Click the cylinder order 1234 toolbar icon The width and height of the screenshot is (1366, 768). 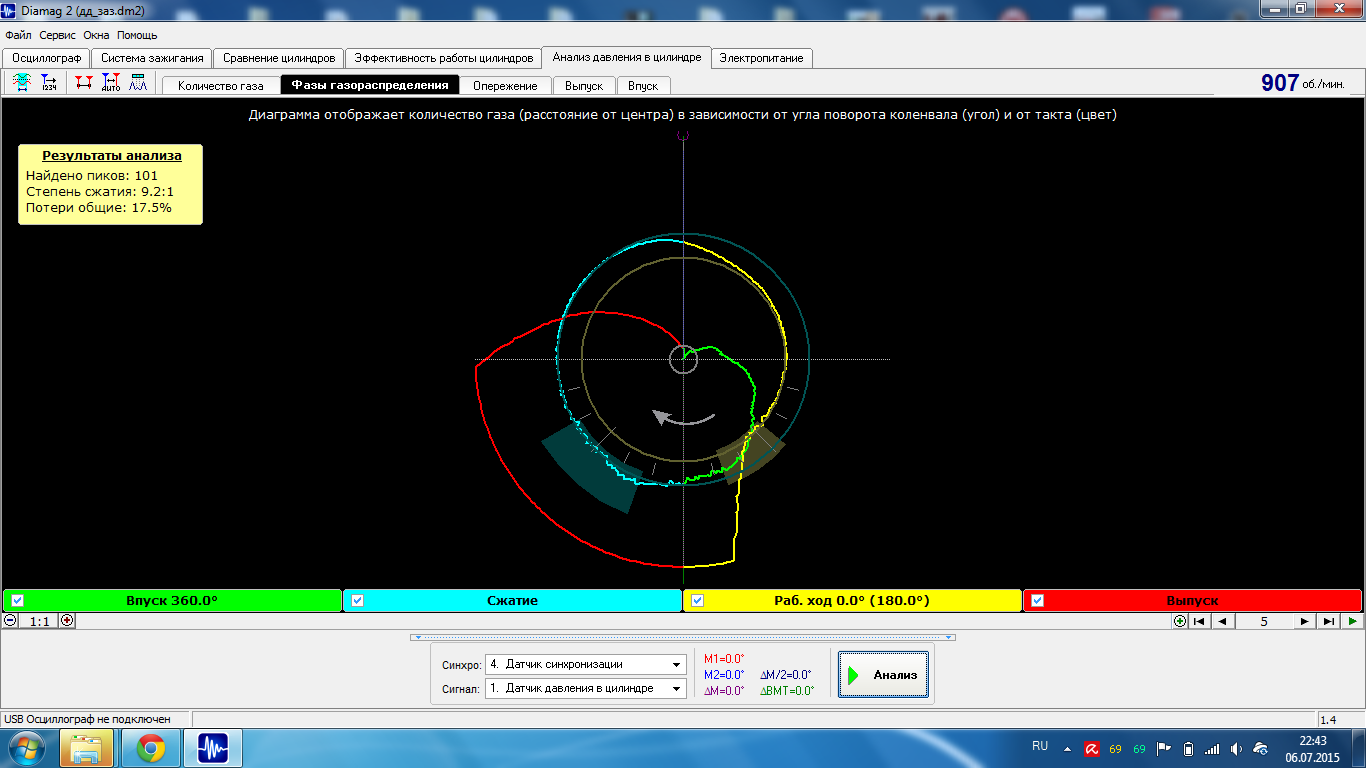pyautogui.click(x=49, y=83)
